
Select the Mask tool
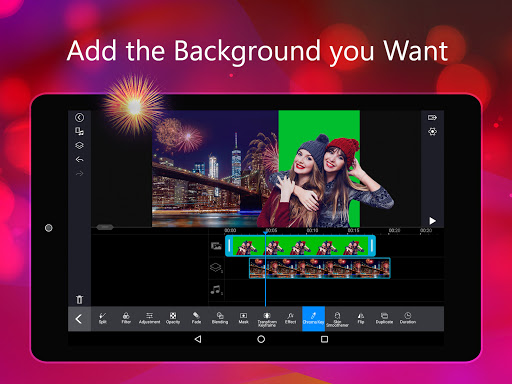point(243,319)
